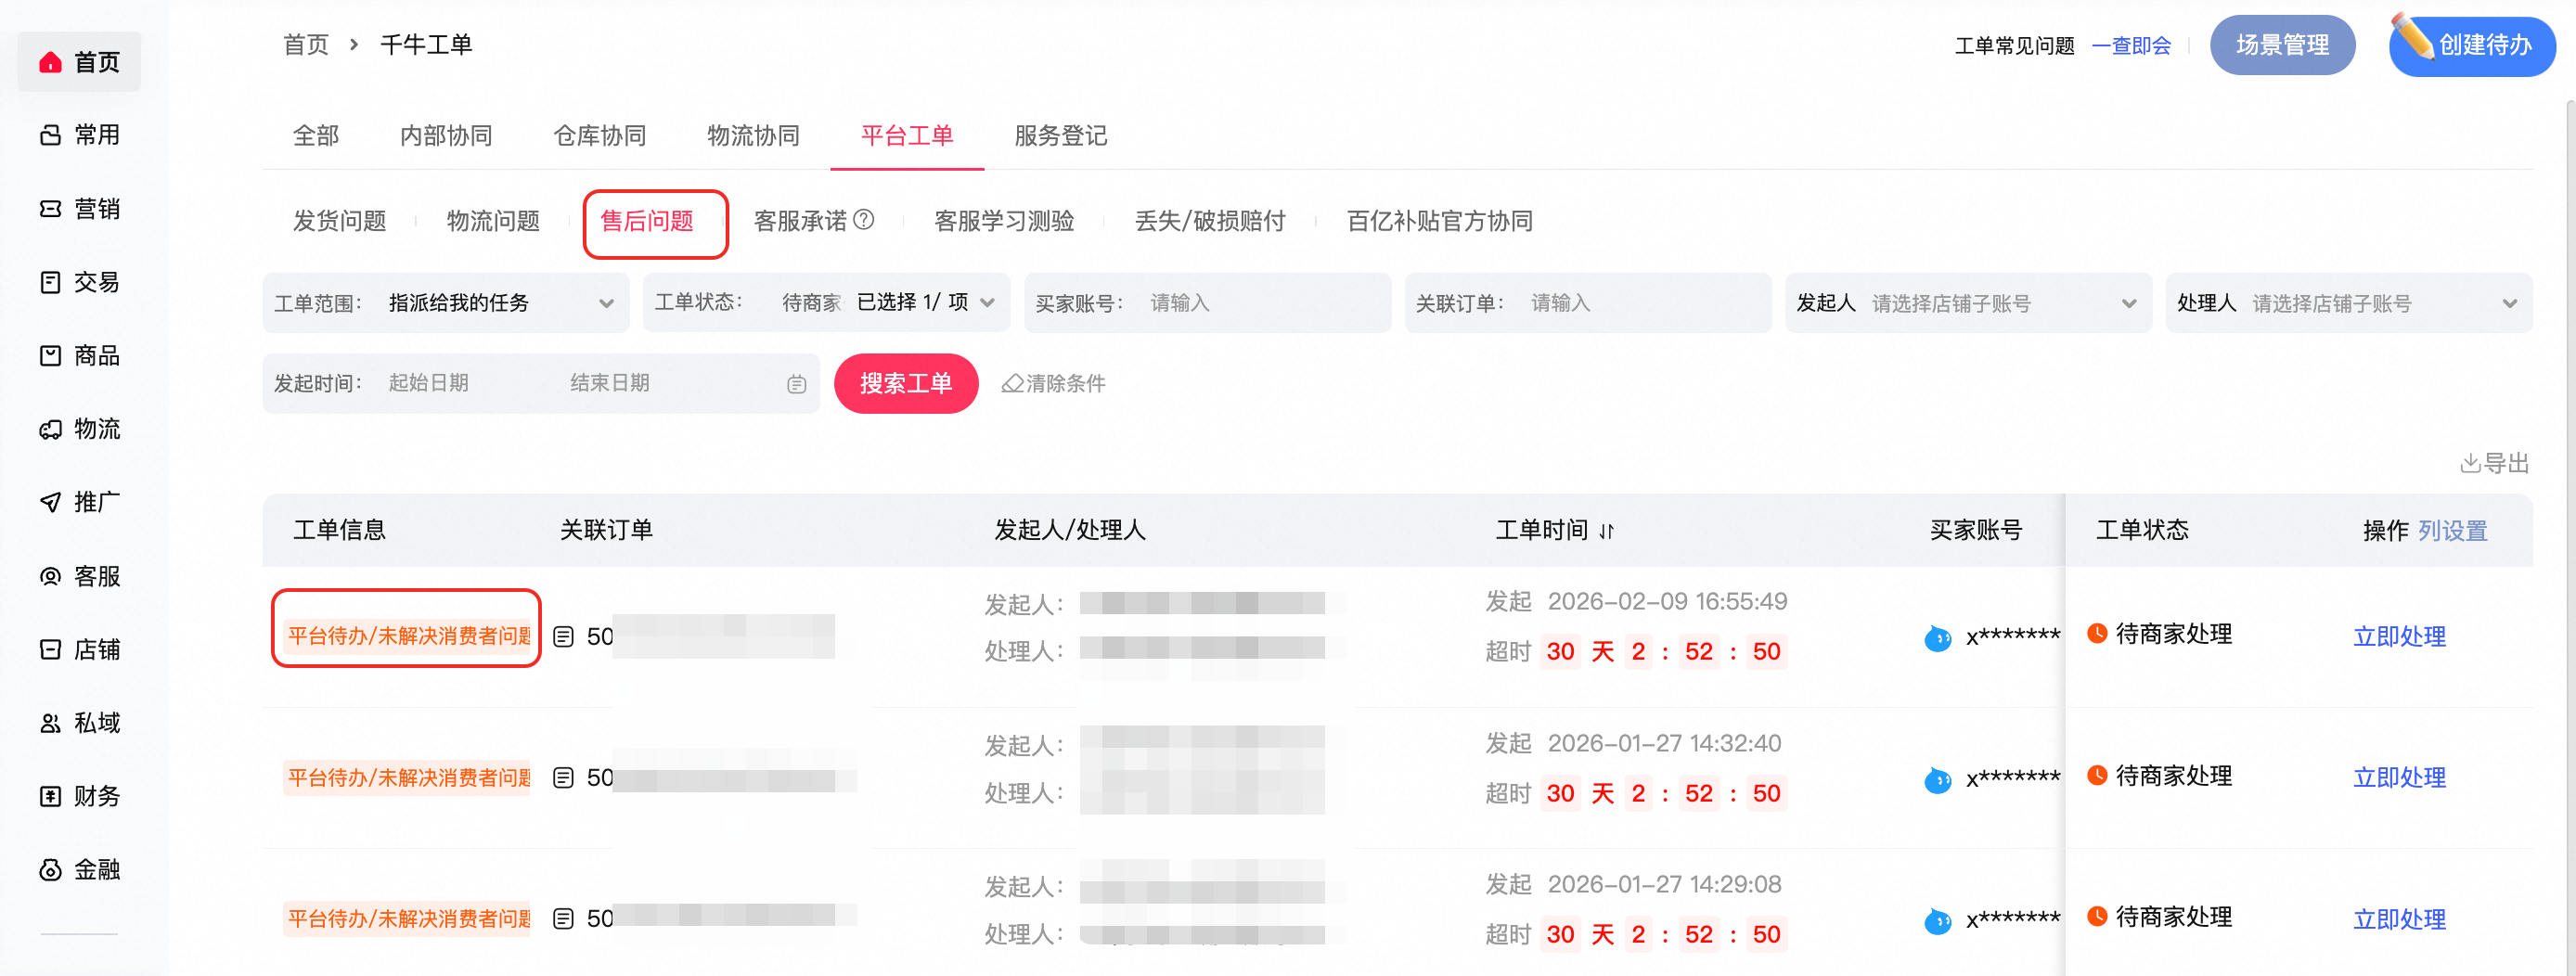Click the 工单信息 column header

click(x=340, y=530)
